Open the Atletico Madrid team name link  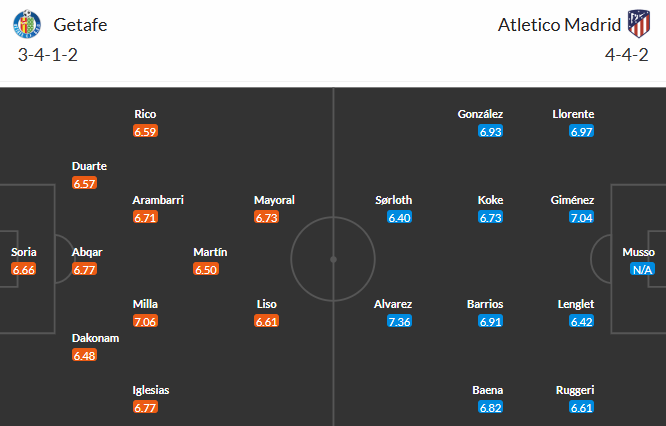pos(559,25)
